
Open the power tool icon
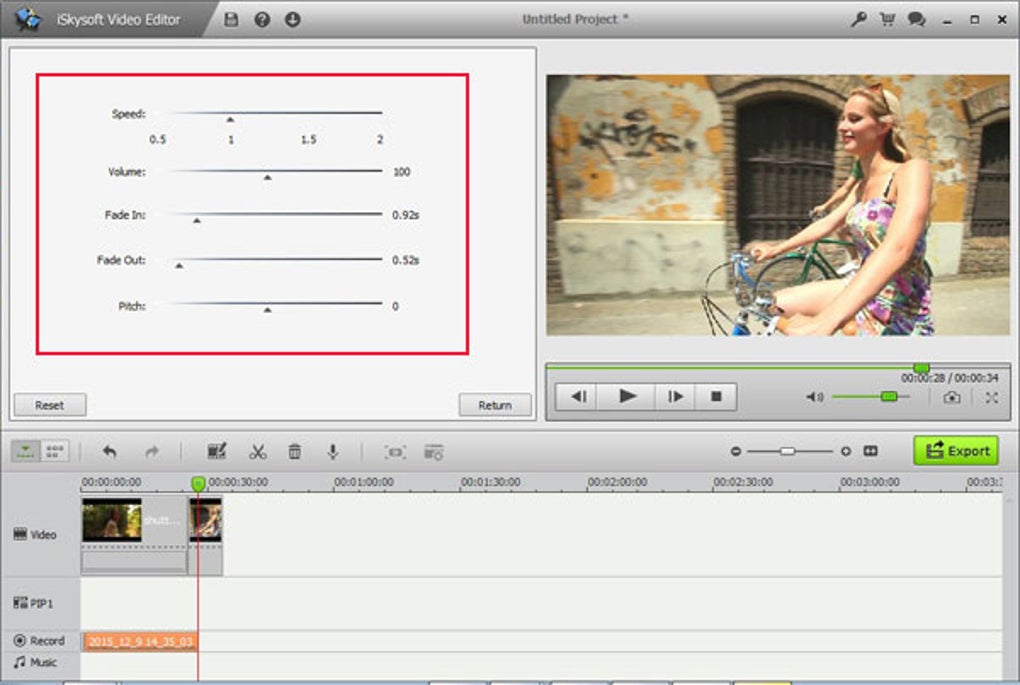point(433,451)
